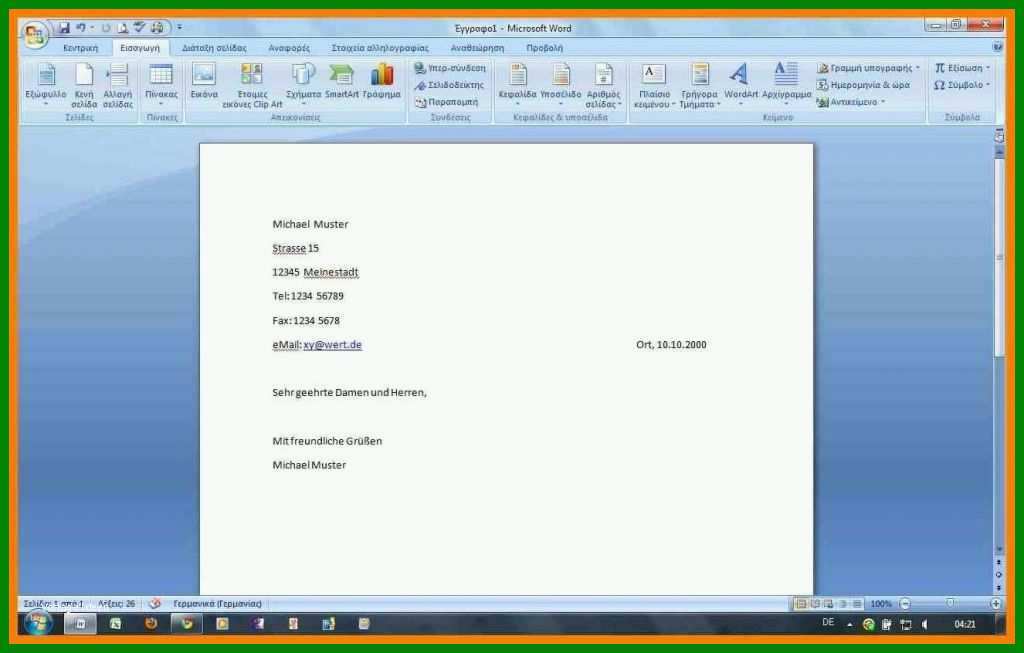Open the Windows Start button
1024x653 pixels.
pos(38,624)
